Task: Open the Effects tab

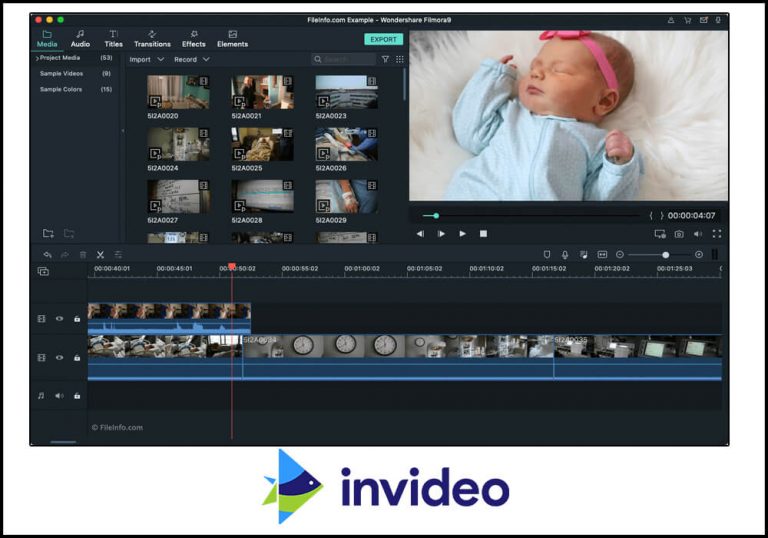Action: pyautogui.click(x=193, y=39)
